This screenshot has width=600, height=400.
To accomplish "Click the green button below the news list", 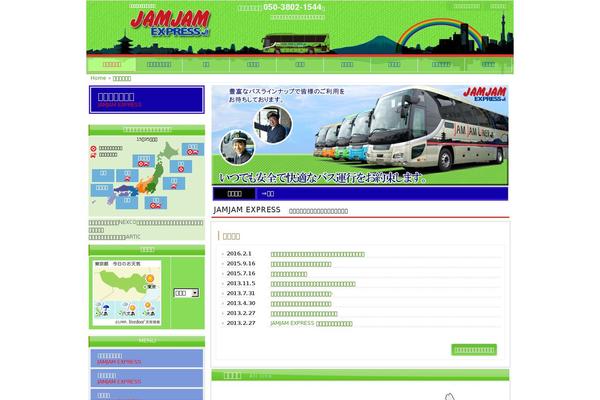I will tap(474, 350).
